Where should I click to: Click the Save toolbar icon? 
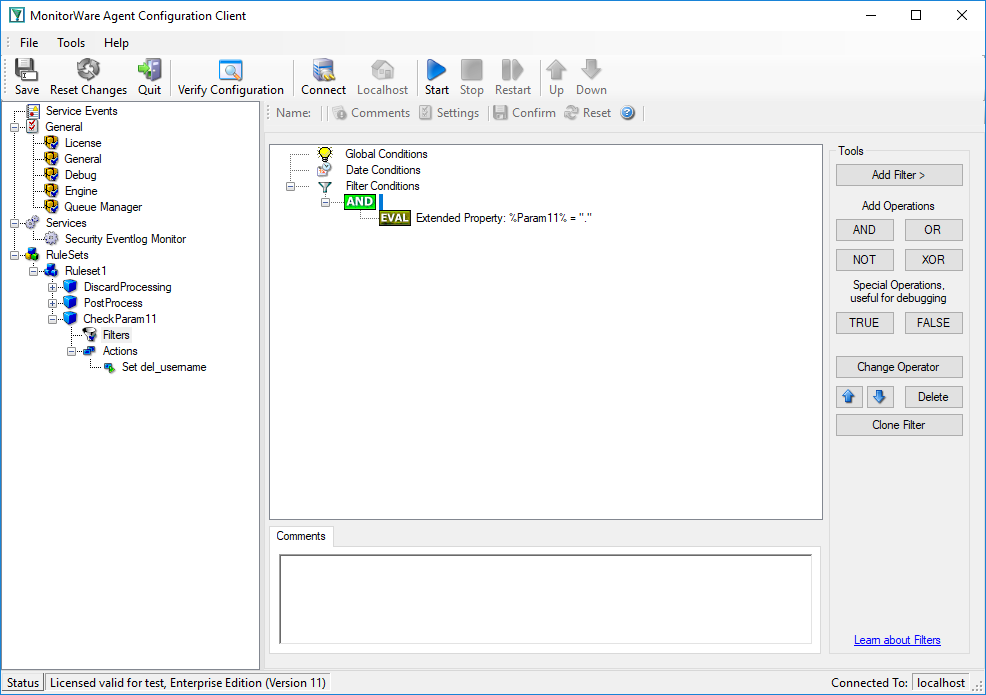tap(26, 77)
